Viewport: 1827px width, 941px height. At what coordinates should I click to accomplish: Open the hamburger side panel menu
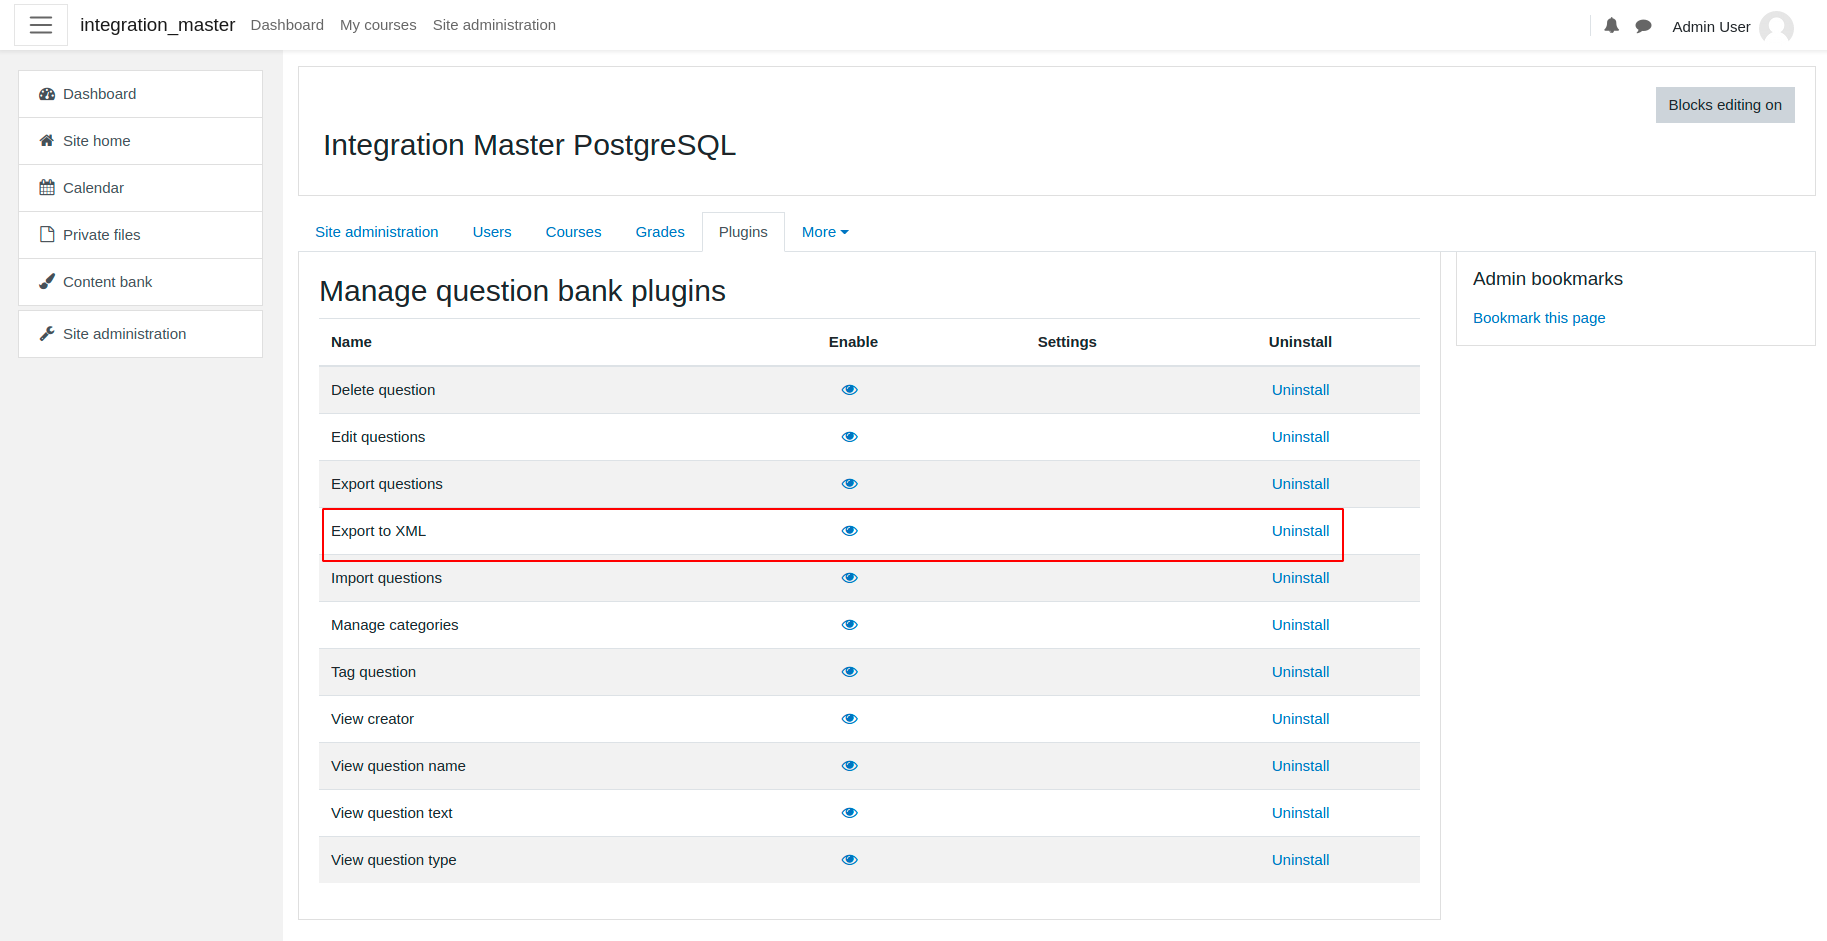coord(41,25)
